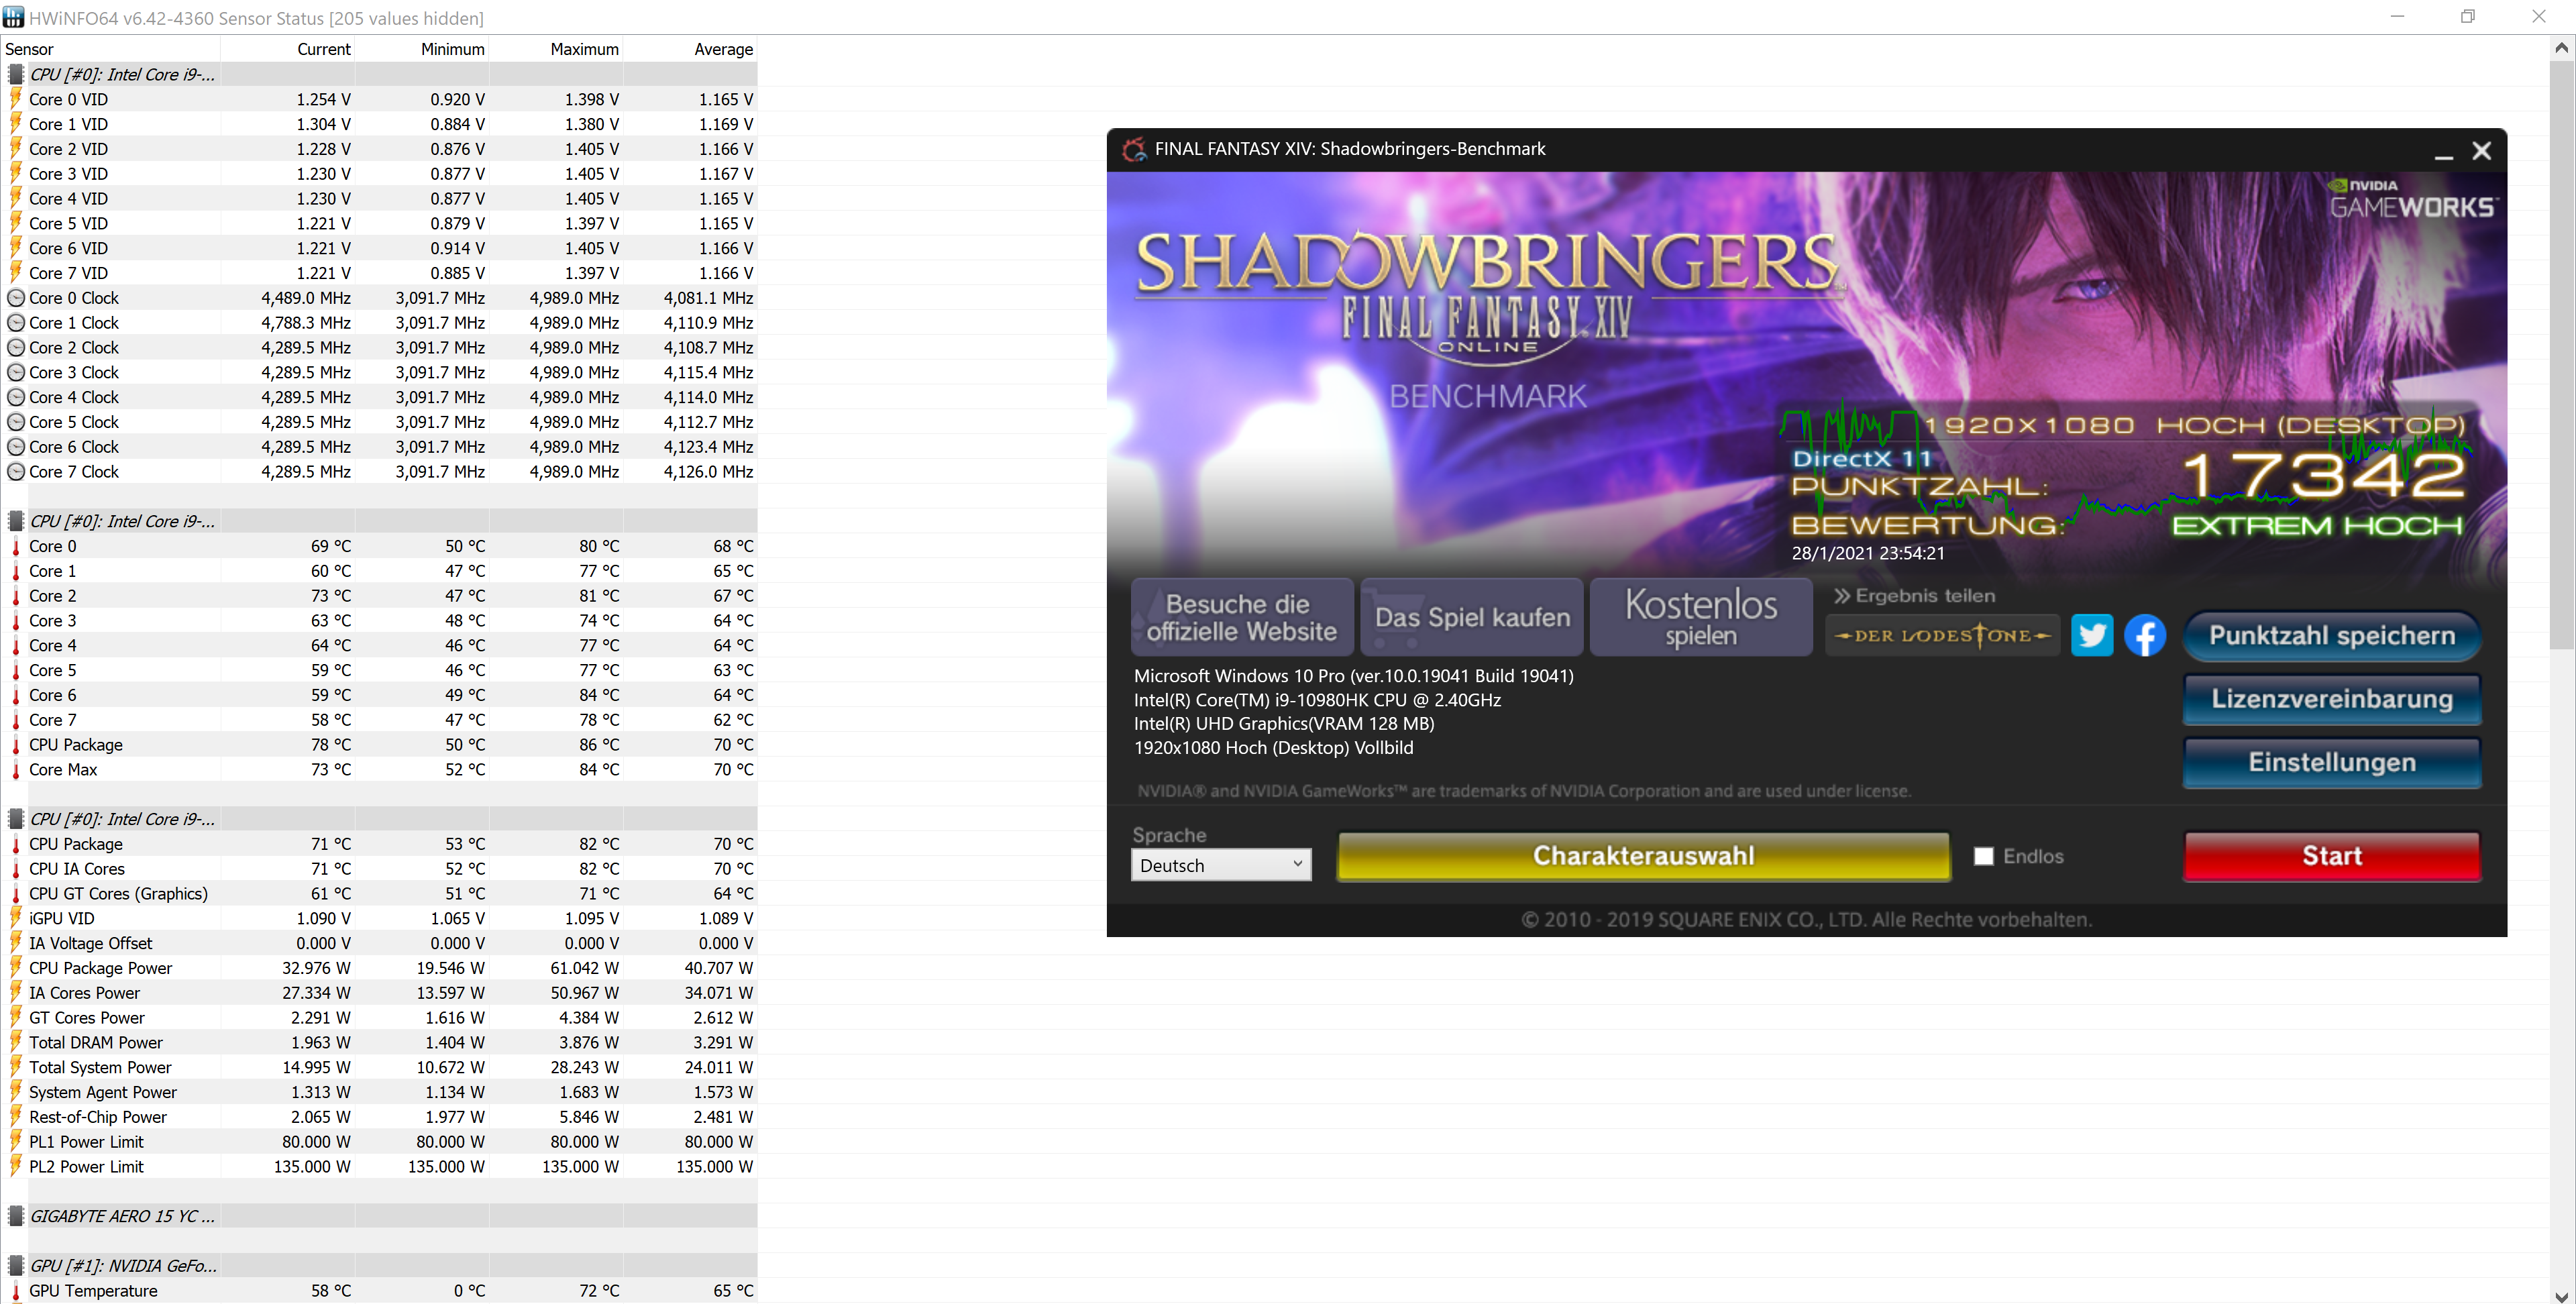Select the Rest-of-Chip Power row label
The height and width of the screenshot is (1304, 2576).
[x=97, y=1117]
